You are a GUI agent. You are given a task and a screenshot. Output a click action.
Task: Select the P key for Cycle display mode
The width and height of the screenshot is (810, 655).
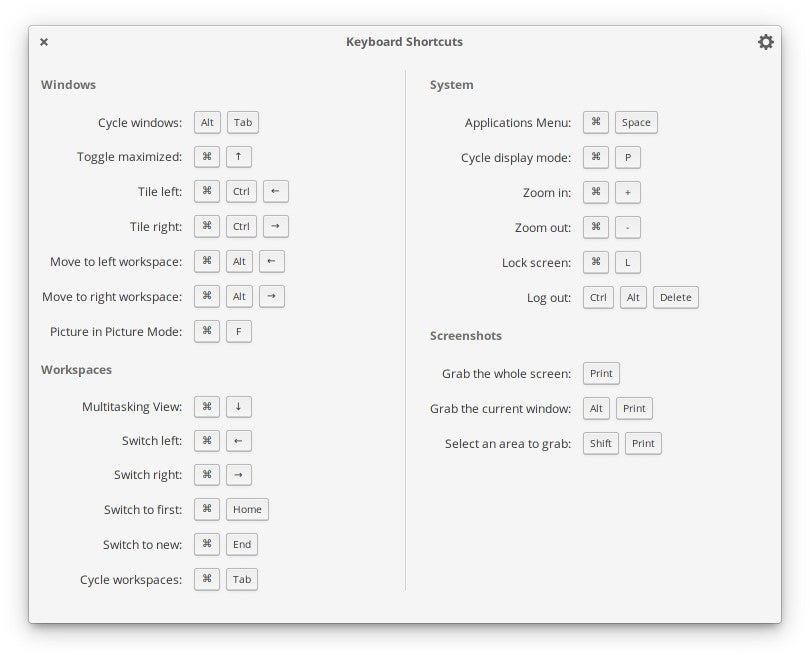point(628,157)
